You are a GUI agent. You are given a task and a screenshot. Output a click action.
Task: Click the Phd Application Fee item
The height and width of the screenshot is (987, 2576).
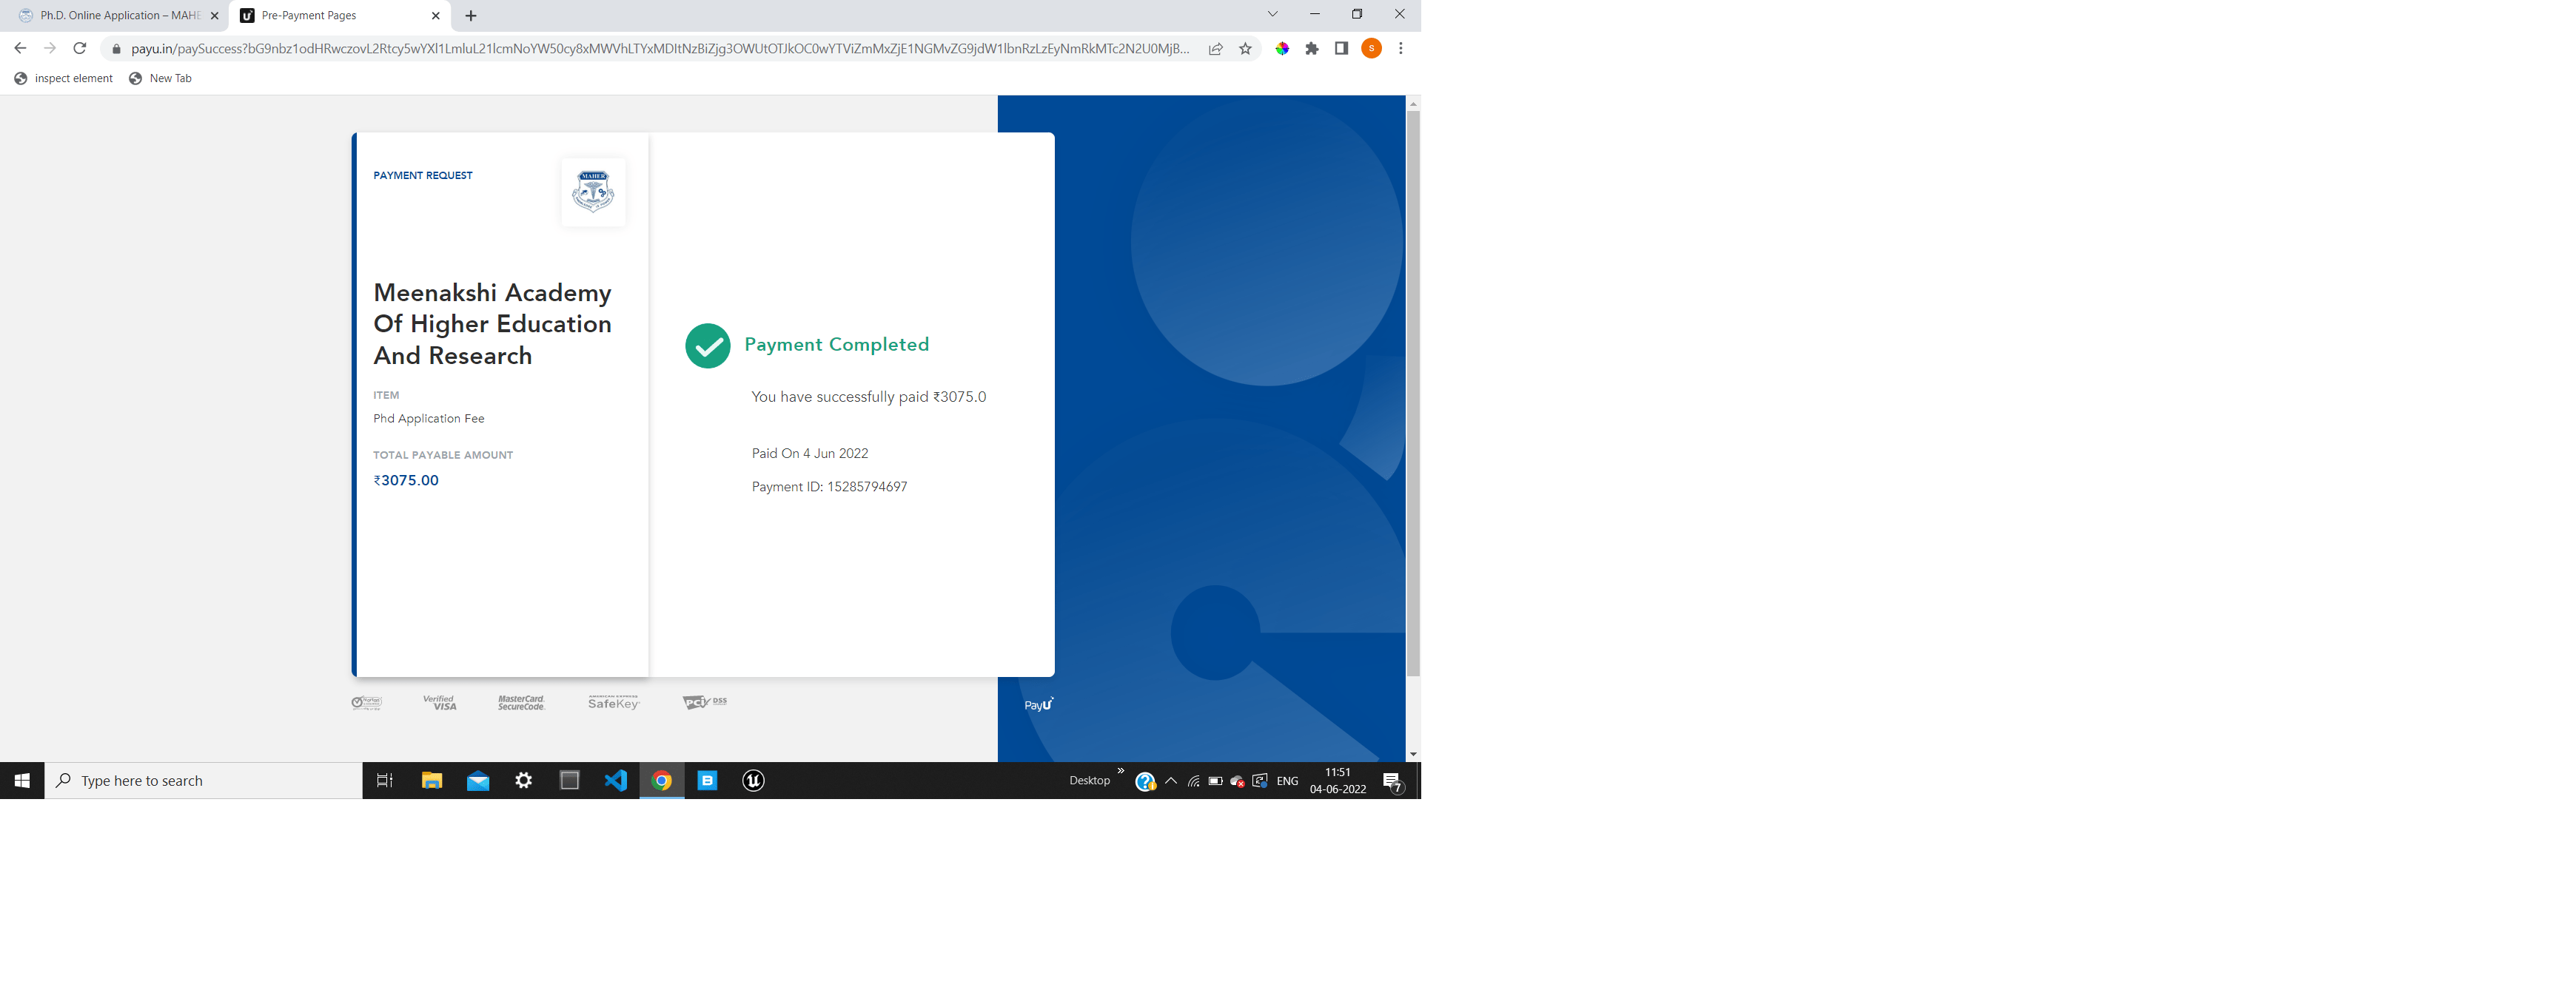pyautogui.click(x=429, y=419)
